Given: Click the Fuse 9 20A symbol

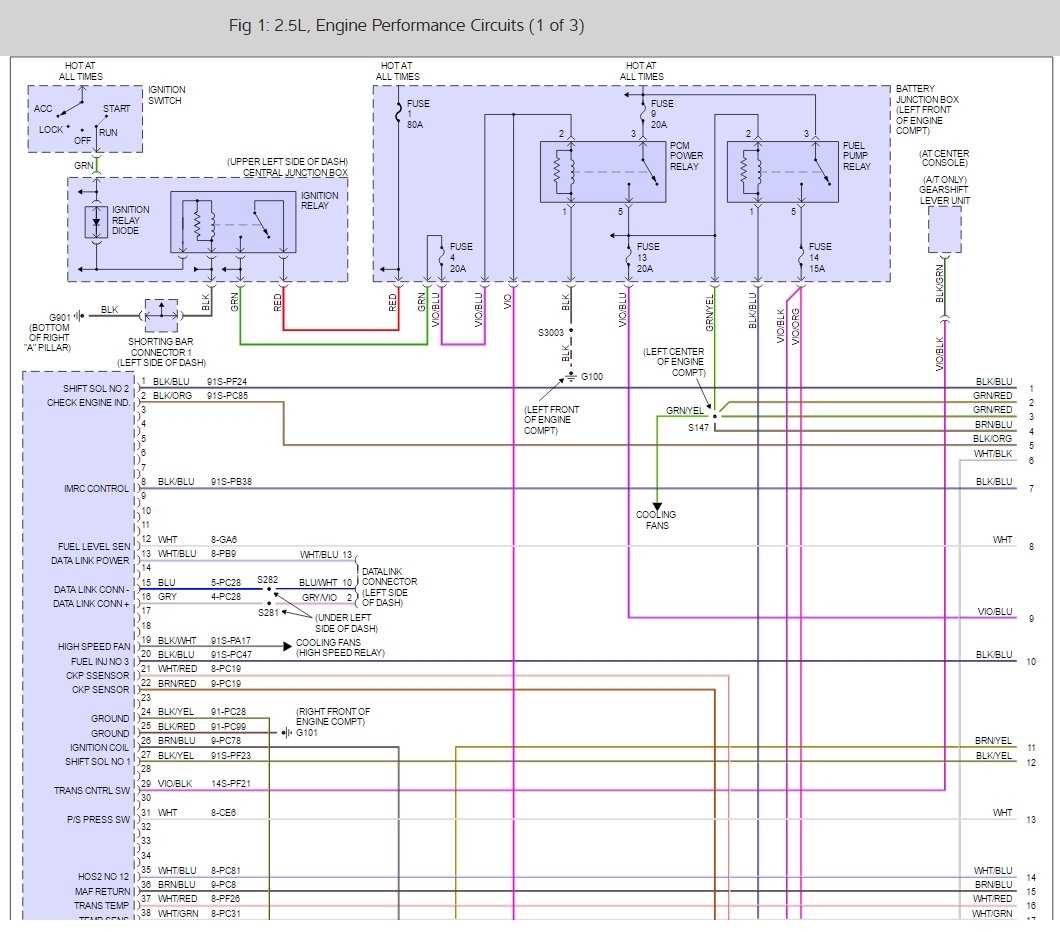Looking at the screenshot, I should (642, 109).
